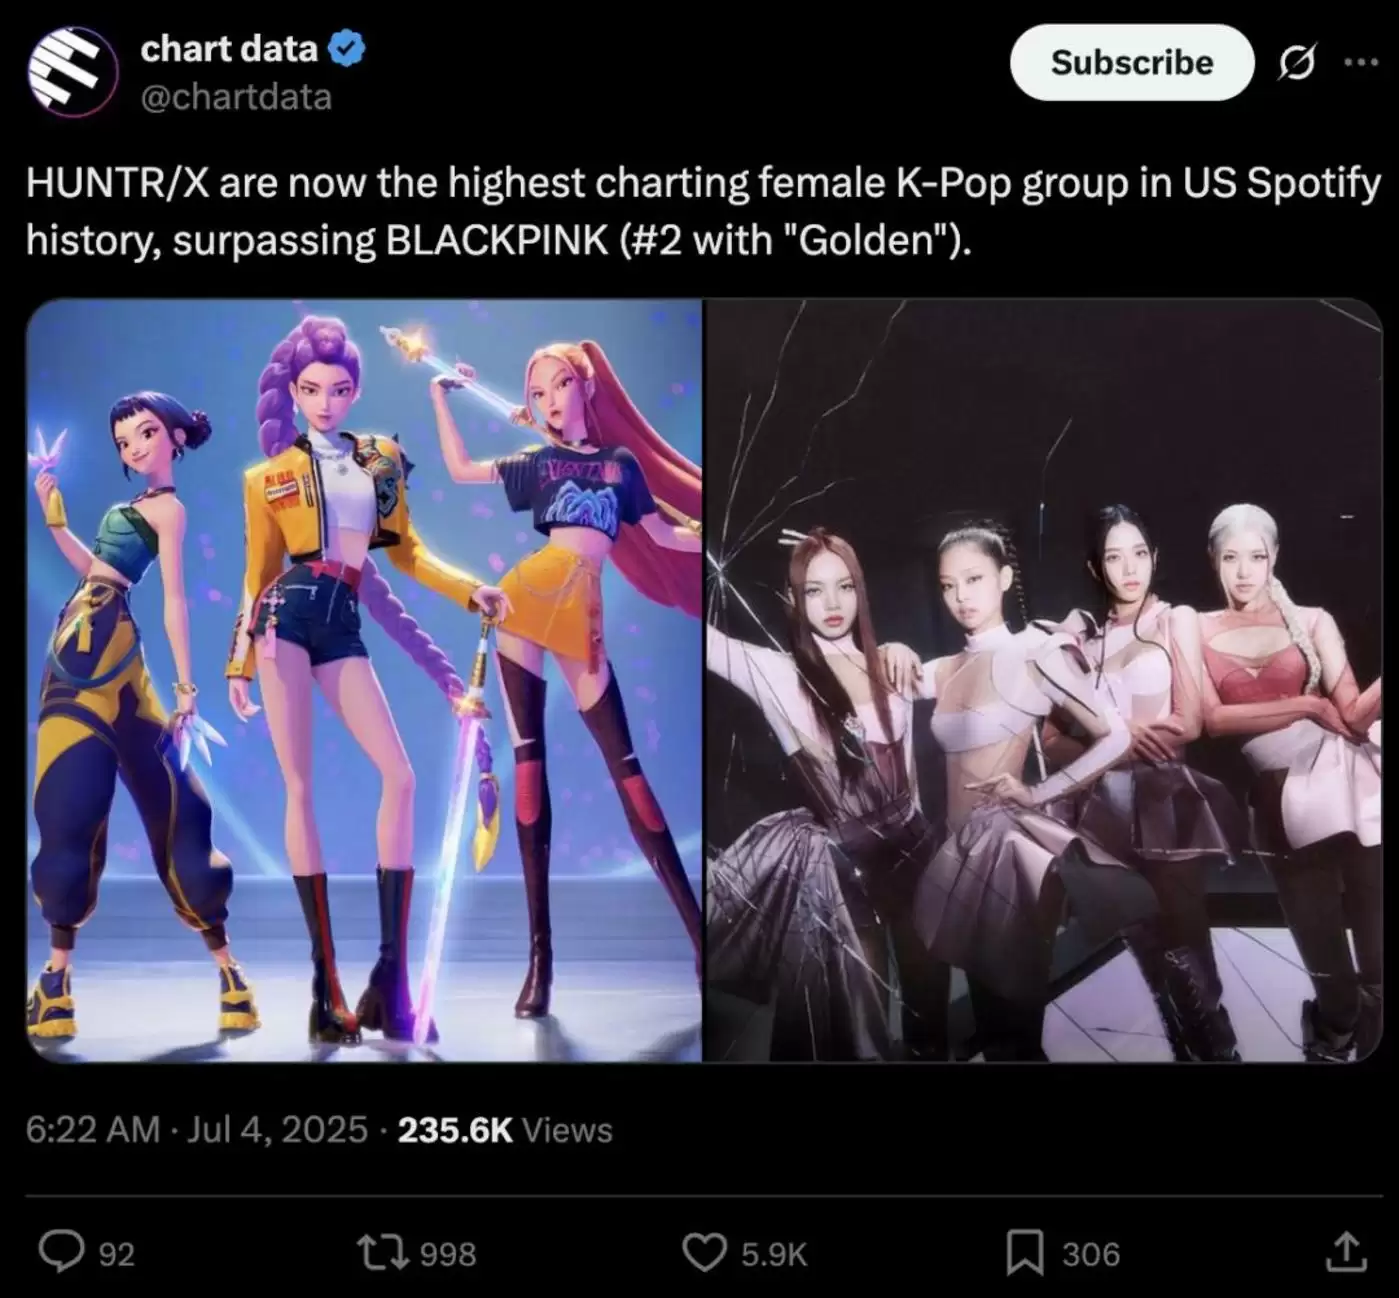
Task: Click the blue verified badge
Action: pyautogui.click(x=346, y=48)
